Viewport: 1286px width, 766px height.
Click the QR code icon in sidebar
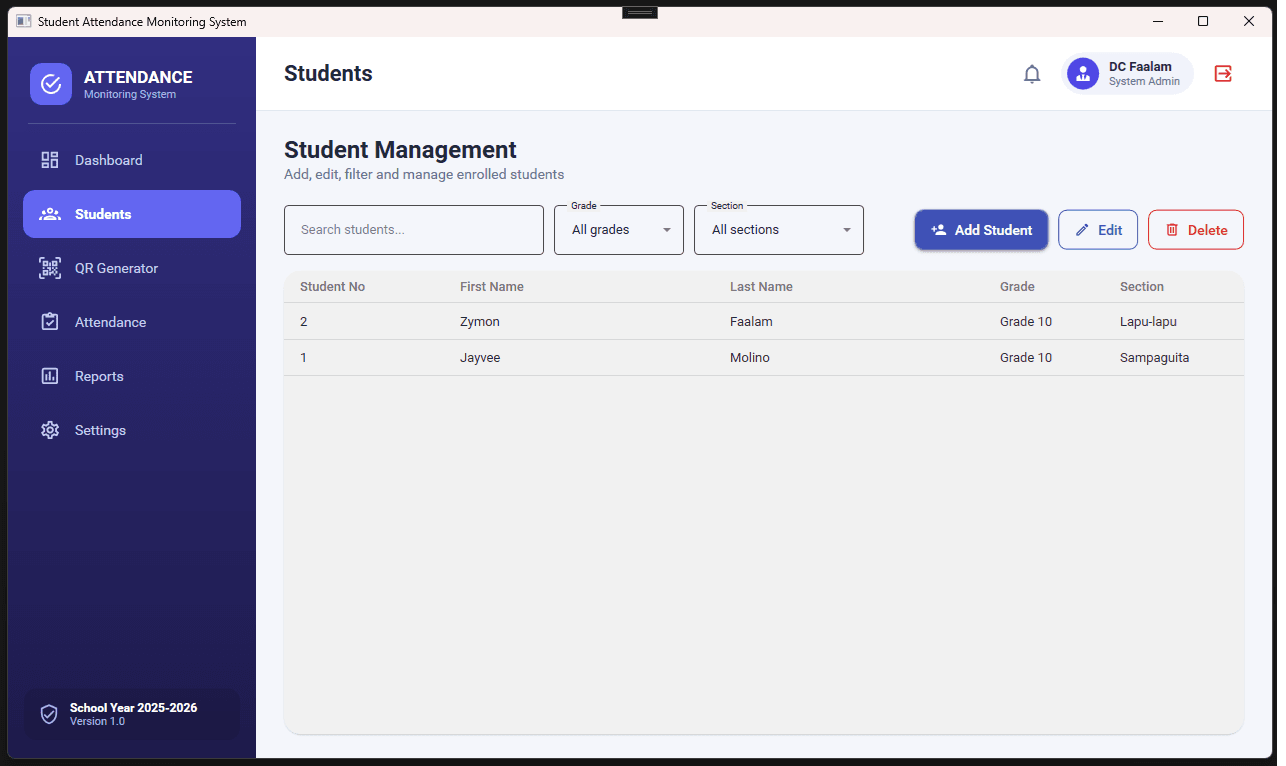tap(50, 268)
